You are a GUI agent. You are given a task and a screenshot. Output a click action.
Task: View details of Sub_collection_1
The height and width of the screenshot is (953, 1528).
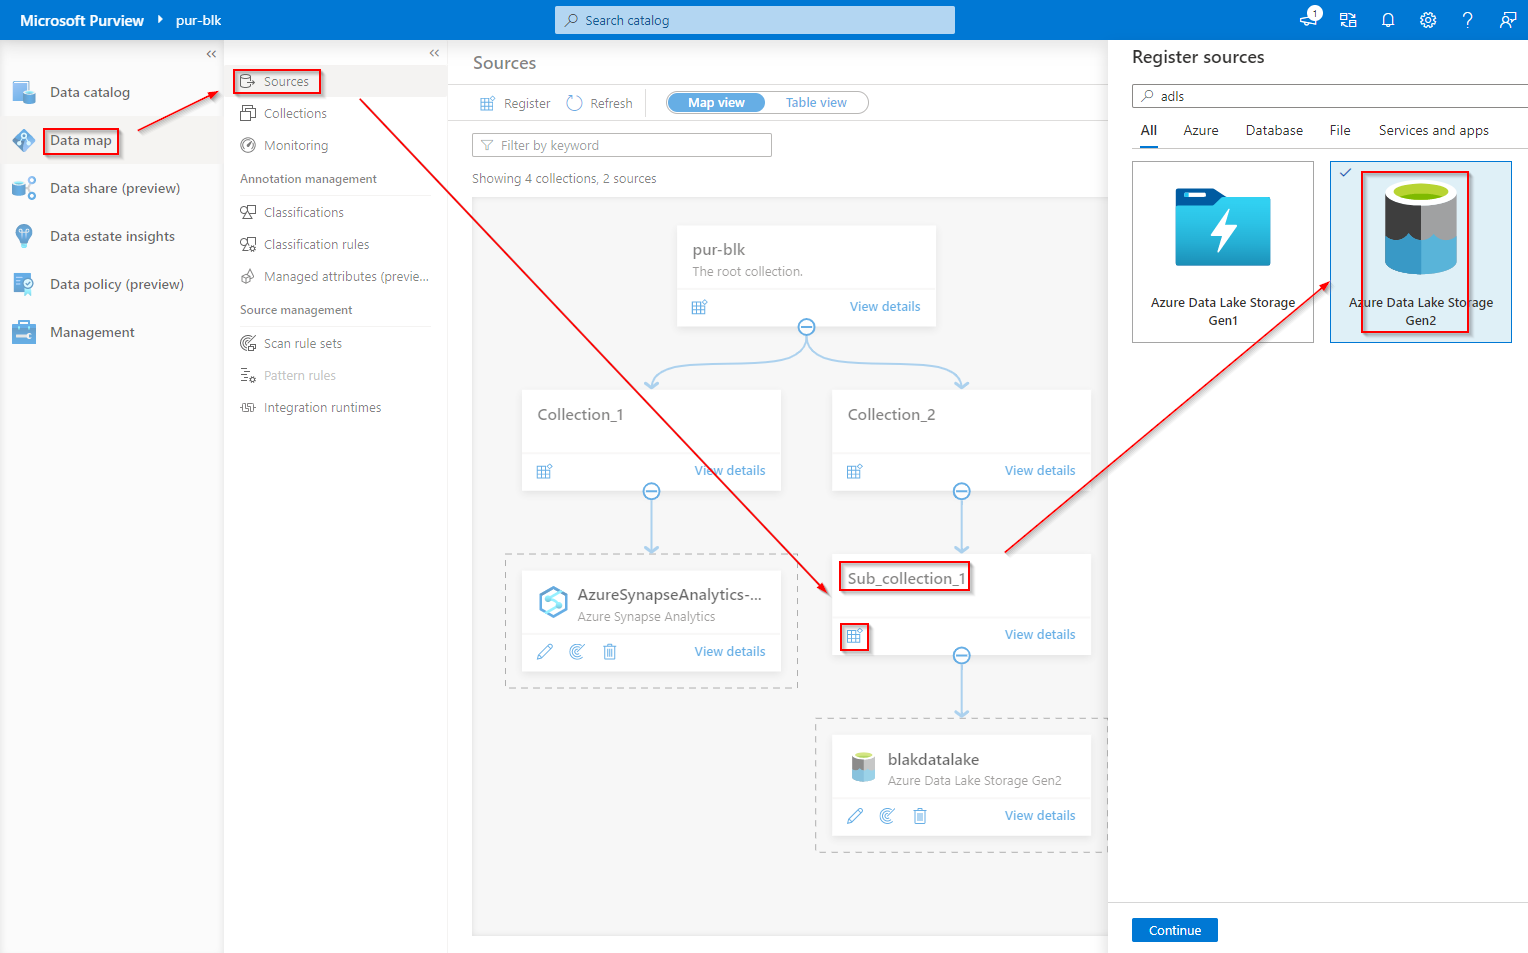pyautogui.click(x=1040, y=635)
